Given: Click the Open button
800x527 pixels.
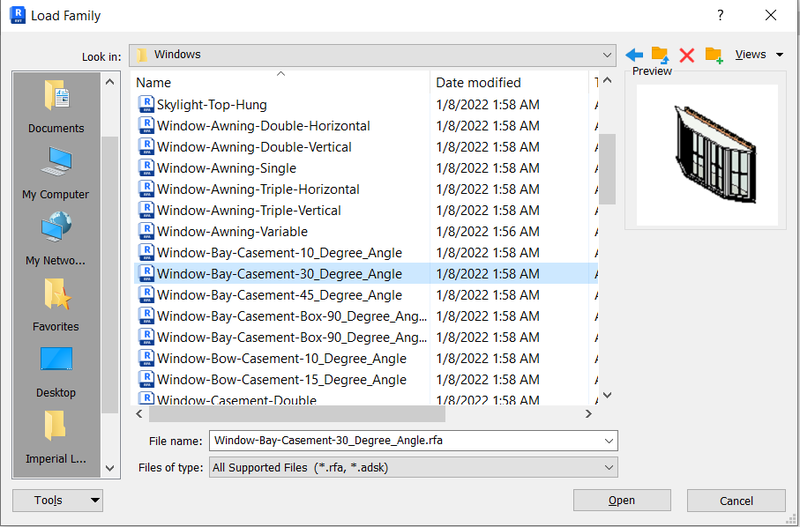Looking at the screenshot, I should pyautogui.click(x=622, y=500).
